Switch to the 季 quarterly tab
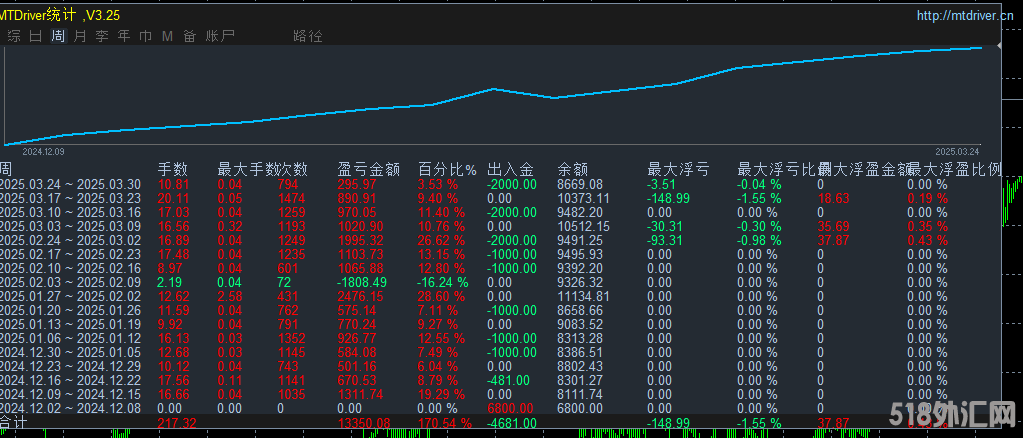Image resolution: width=1023 pixels, height=438 pixels. click(x=102, y=36)
